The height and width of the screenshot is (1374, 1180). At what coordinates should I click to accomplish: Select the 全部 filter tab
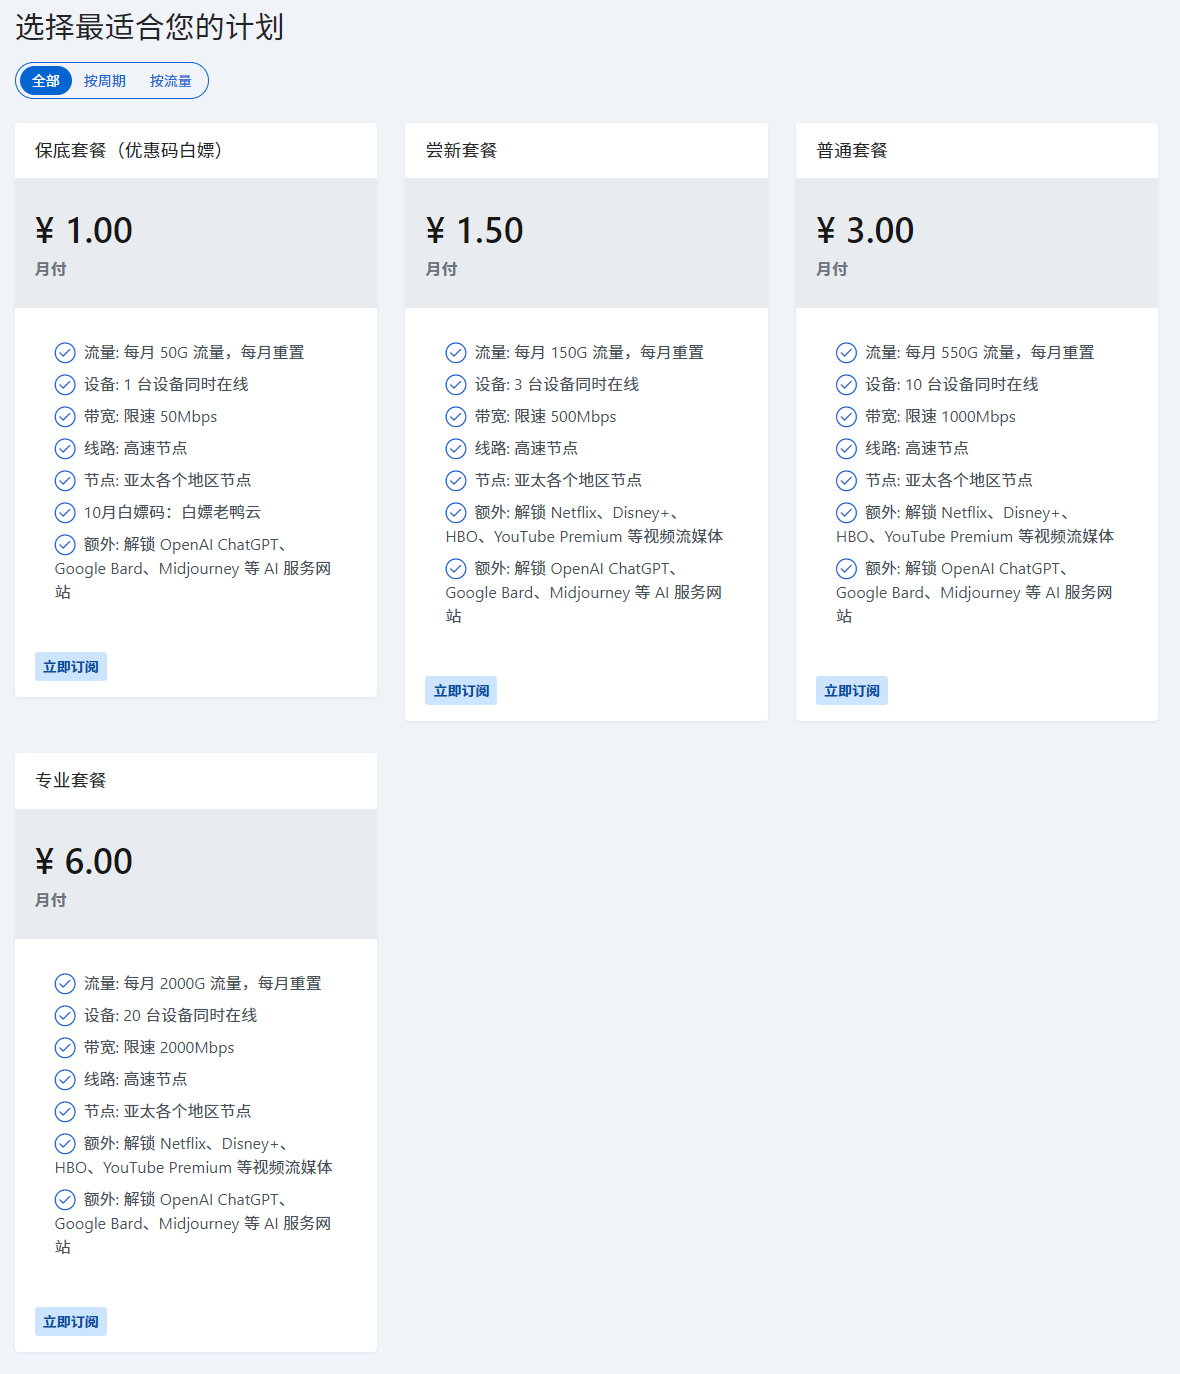(x=46, y=81)
